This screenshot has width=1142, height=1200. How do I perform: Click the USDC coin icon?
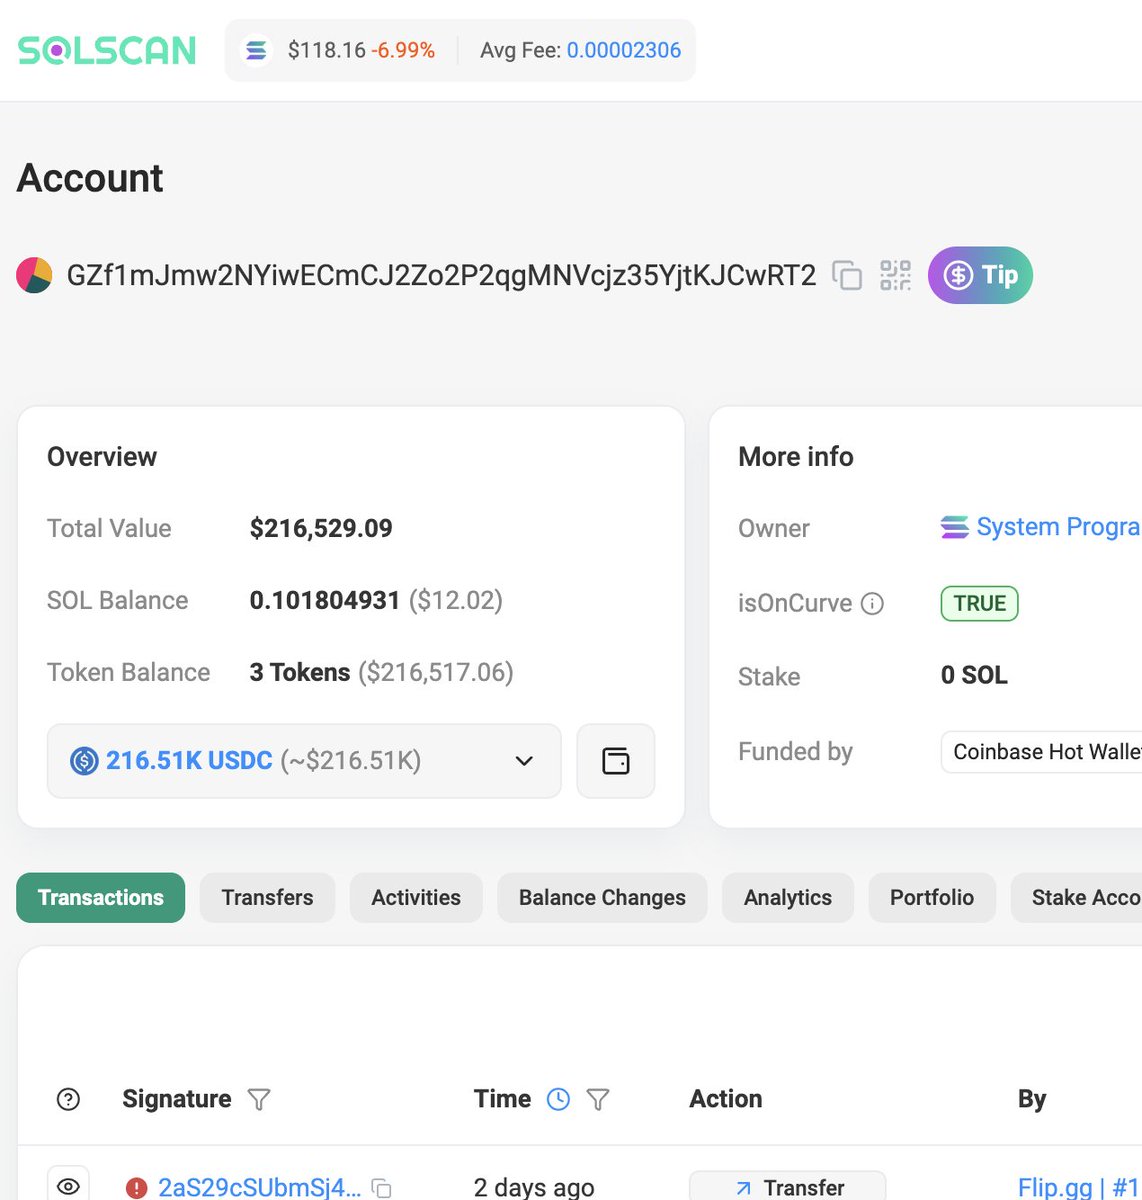coord(84,761)
